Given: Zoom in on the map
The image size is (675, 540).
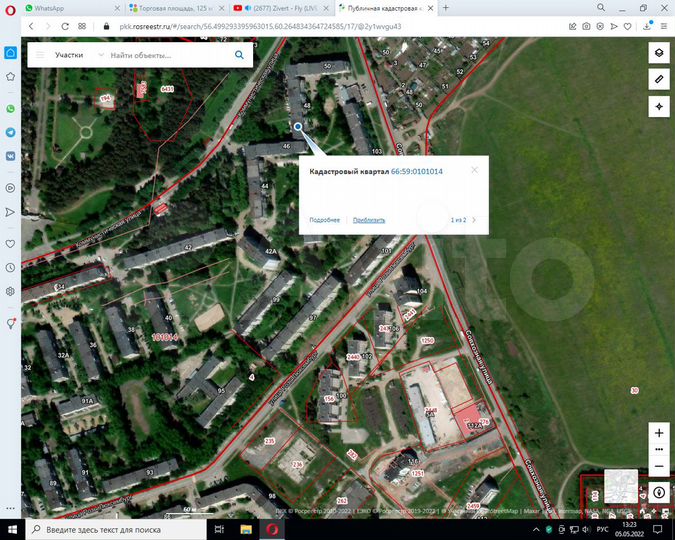Looking at the screenshot, I should coord(659,433).
